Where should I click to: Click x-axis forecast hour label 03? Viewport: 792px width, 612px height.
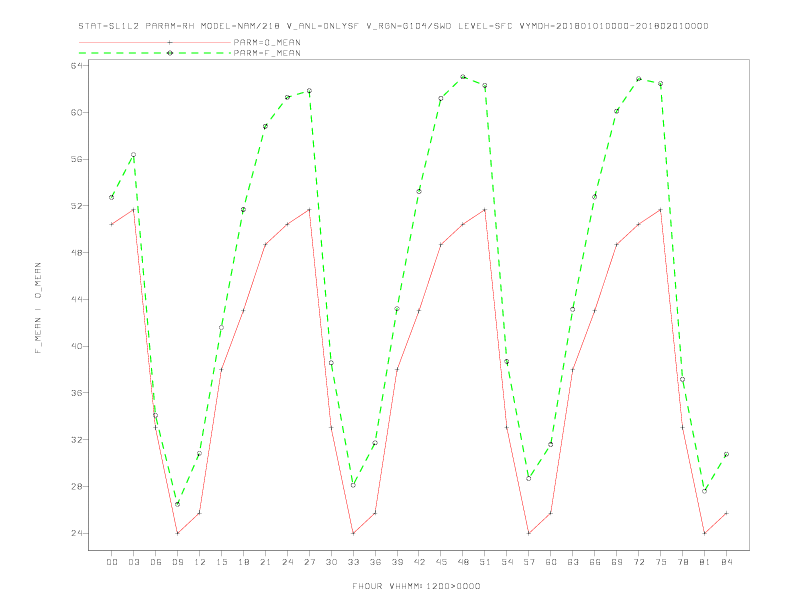point(133,562)
